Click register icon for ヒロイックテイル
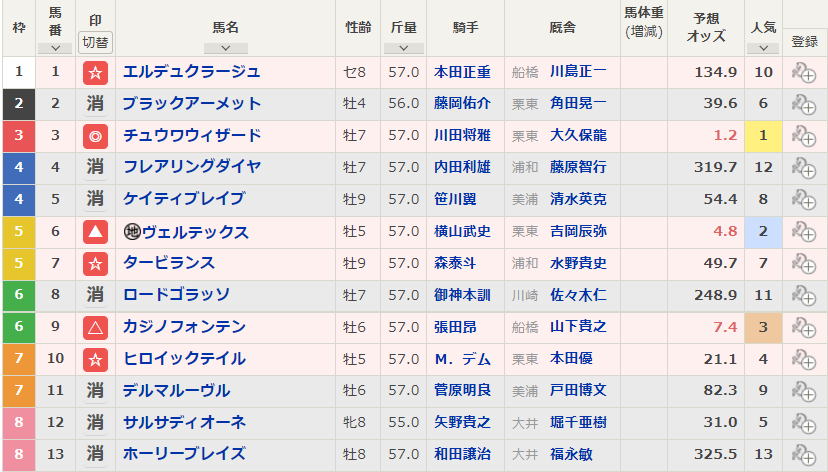 point(804,360)
